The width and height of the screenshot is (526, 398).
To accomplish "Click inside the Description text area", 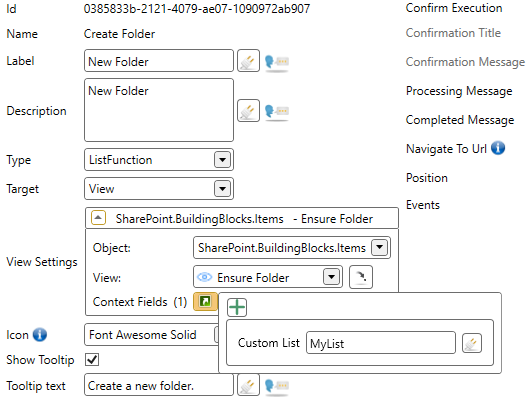I will coord(159,110).
